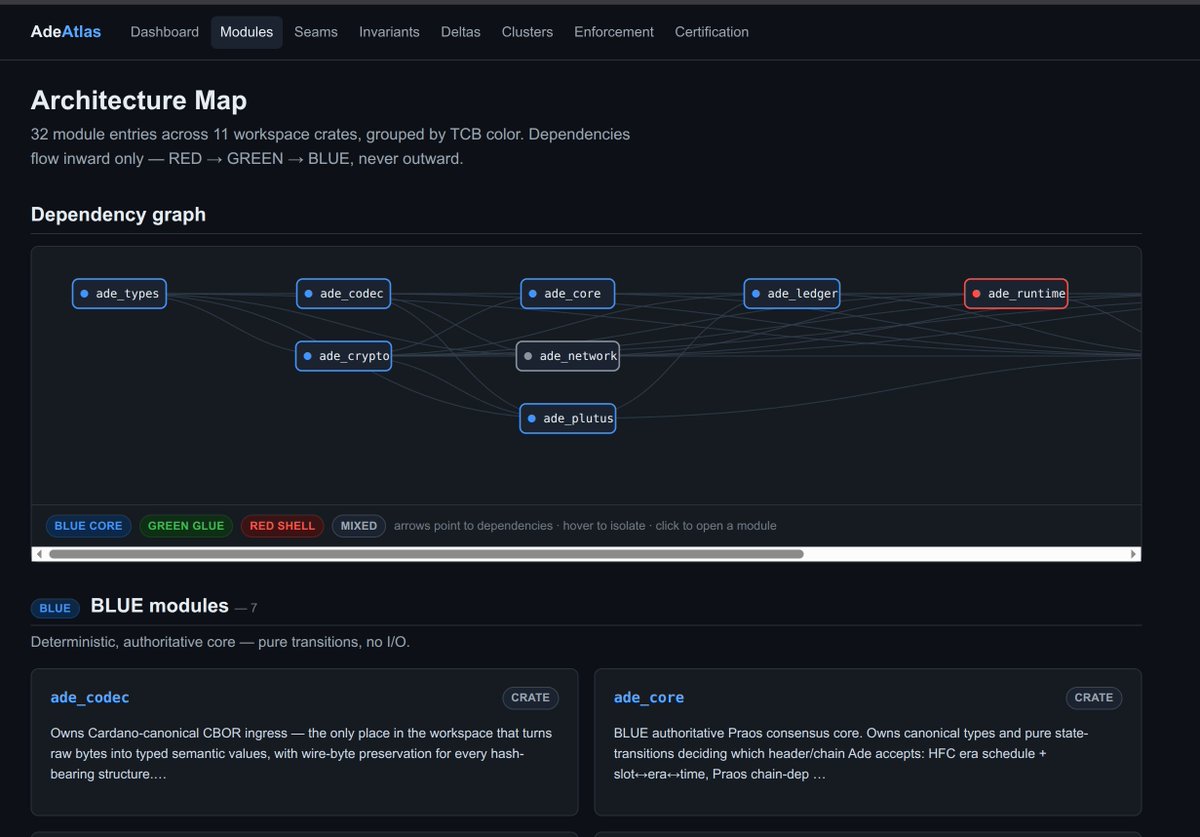Open the Dashboard tab
The width and height of the screenshot is (1200, 837).
(164, 32)
